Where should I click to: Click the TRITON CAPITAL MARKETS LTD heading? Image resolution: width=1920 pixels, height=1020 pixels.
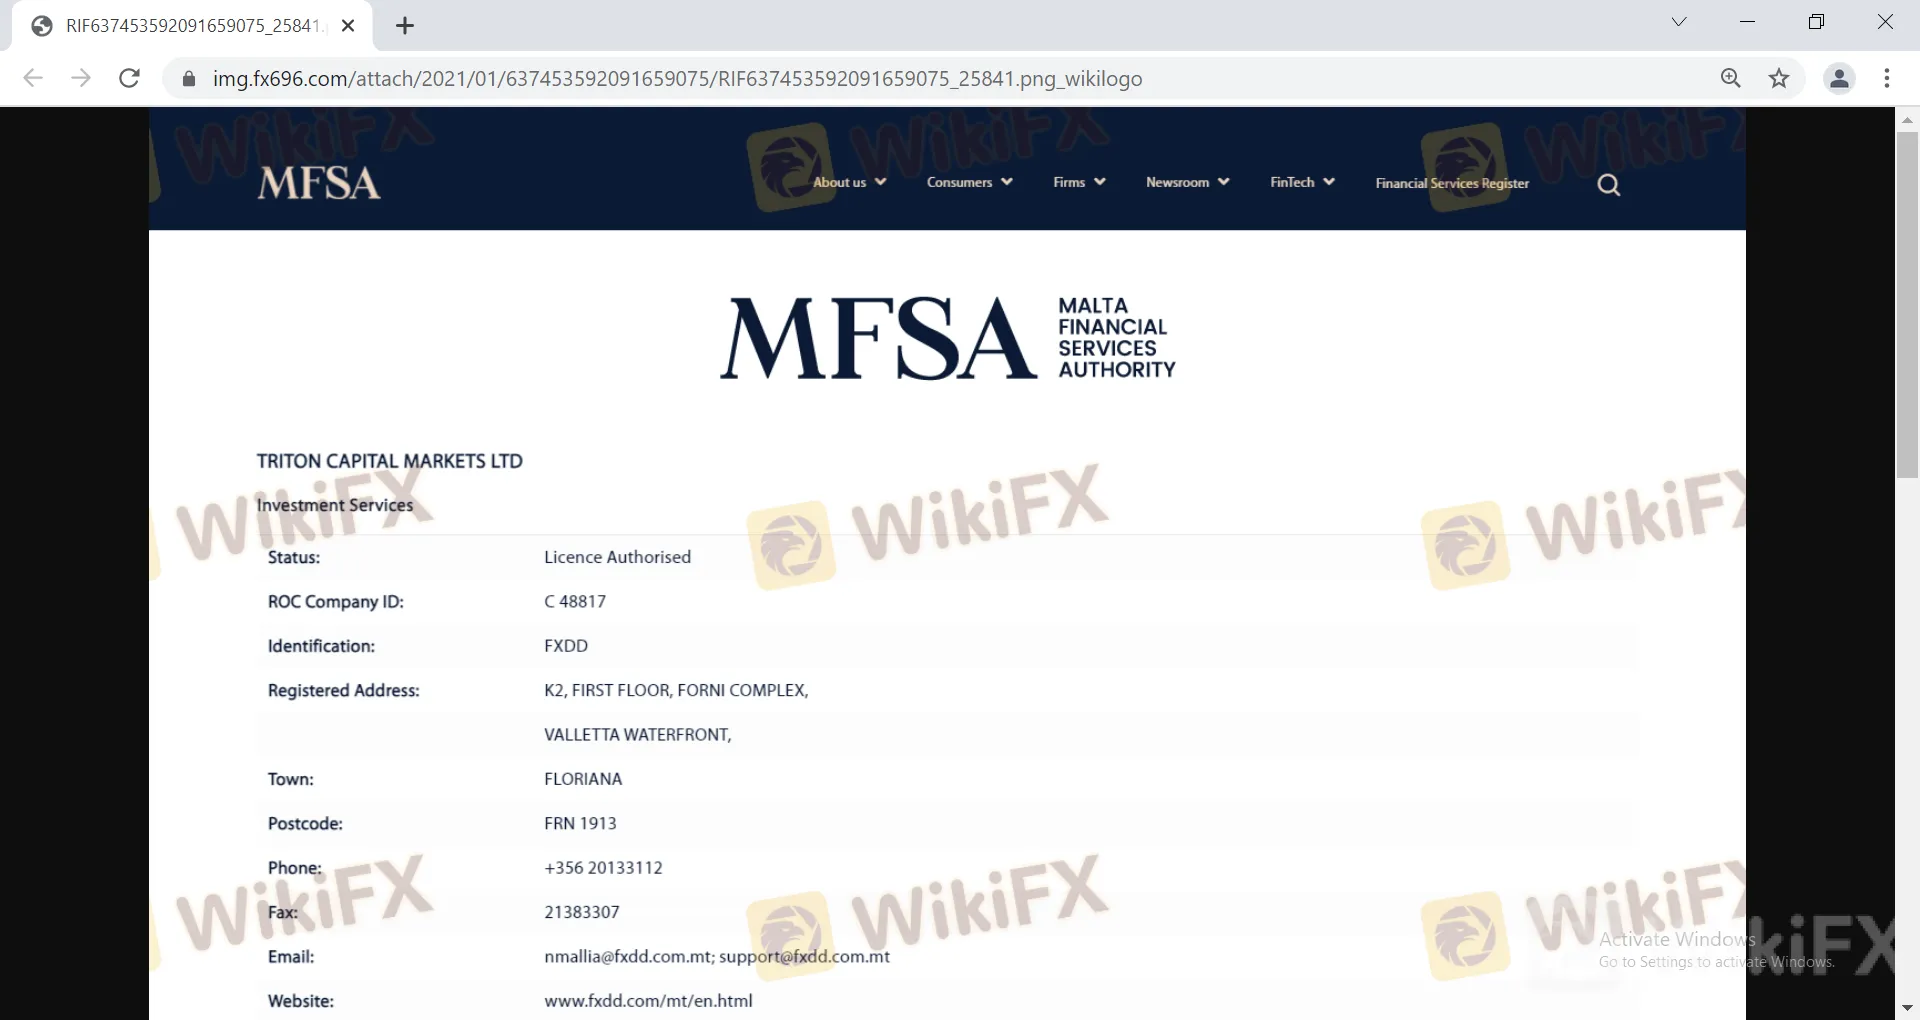pos(390,461)
